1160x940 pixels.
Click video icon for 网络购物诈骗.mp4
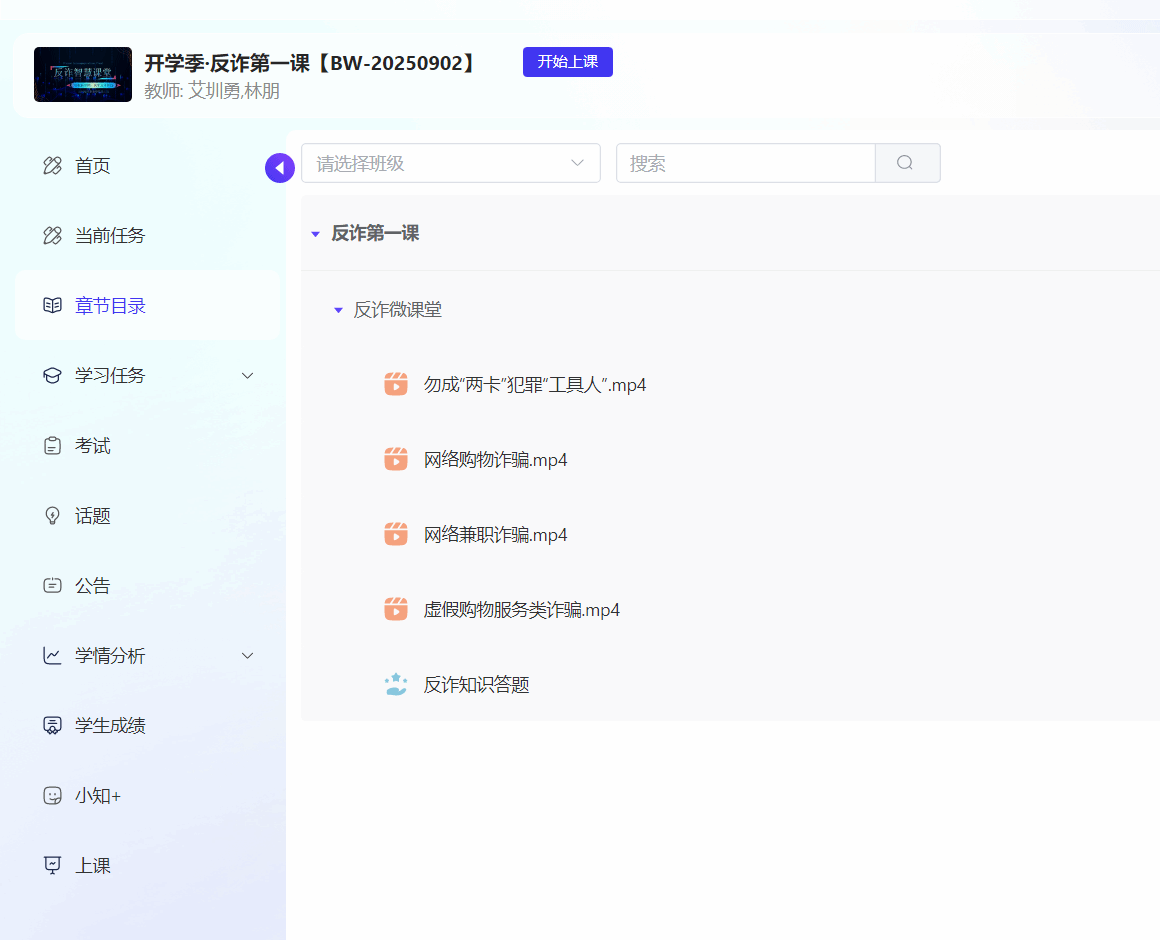[x=396, y=460]
